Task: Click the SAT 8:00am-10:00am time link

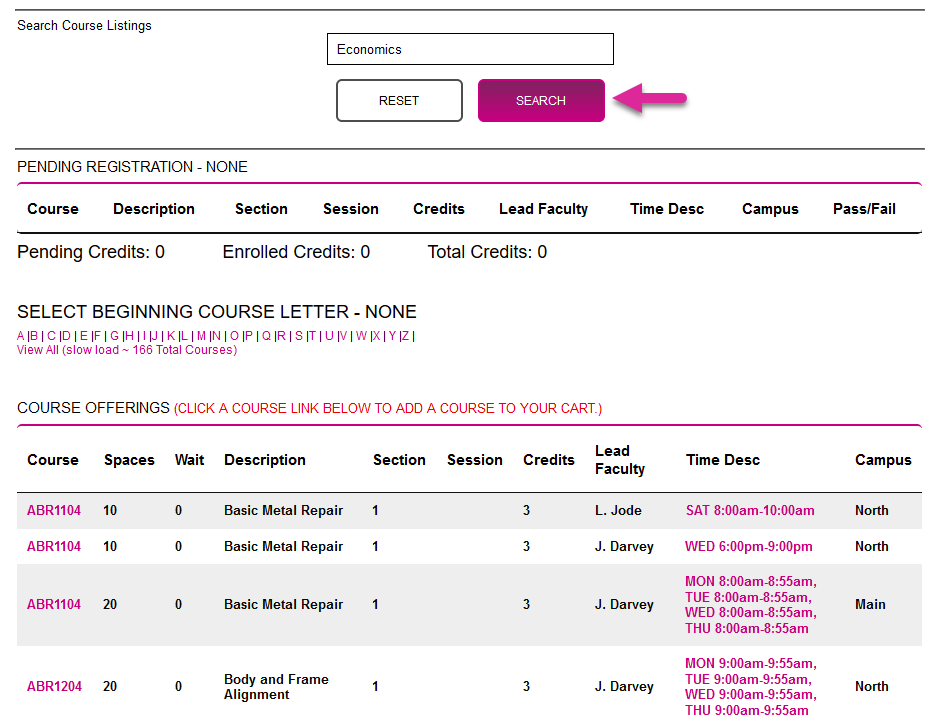Action: point(750,511)
